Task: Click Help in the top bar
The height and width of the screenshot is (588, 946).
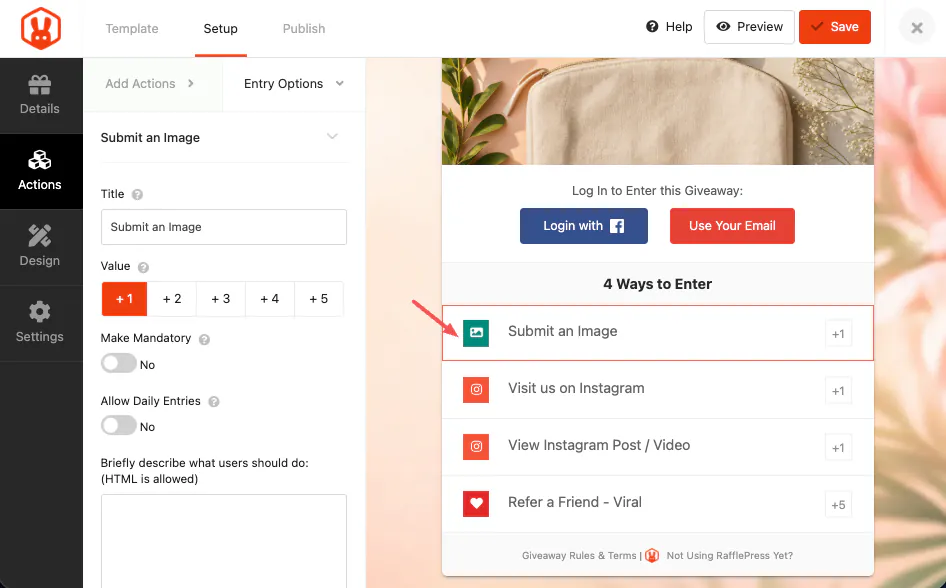Action: (669, 27)
